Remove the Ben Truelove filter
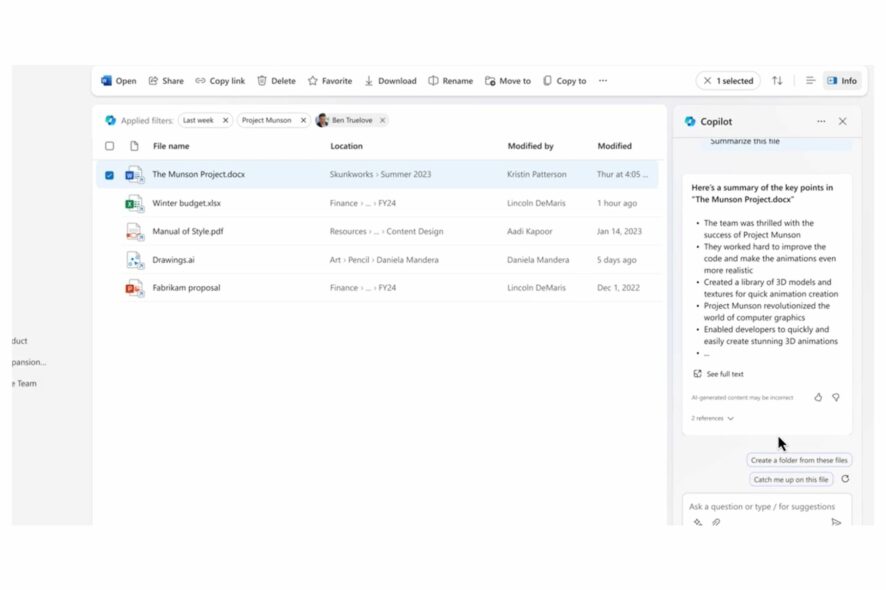 (383, 120)
